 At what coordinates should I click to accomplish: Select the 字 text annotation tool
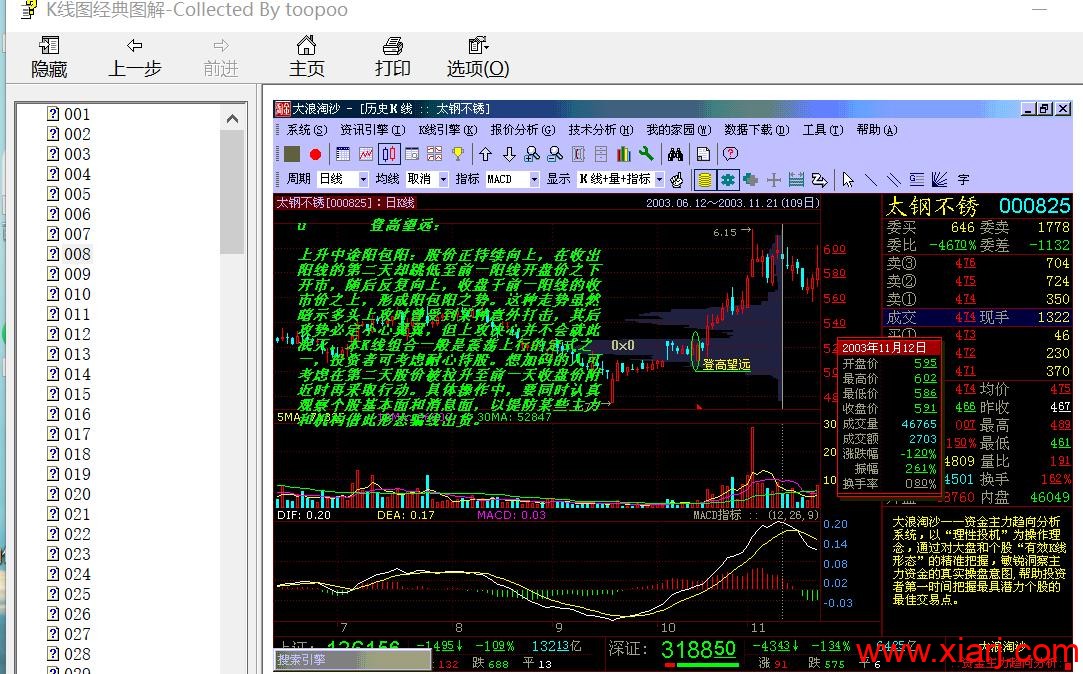pos(963,180)
